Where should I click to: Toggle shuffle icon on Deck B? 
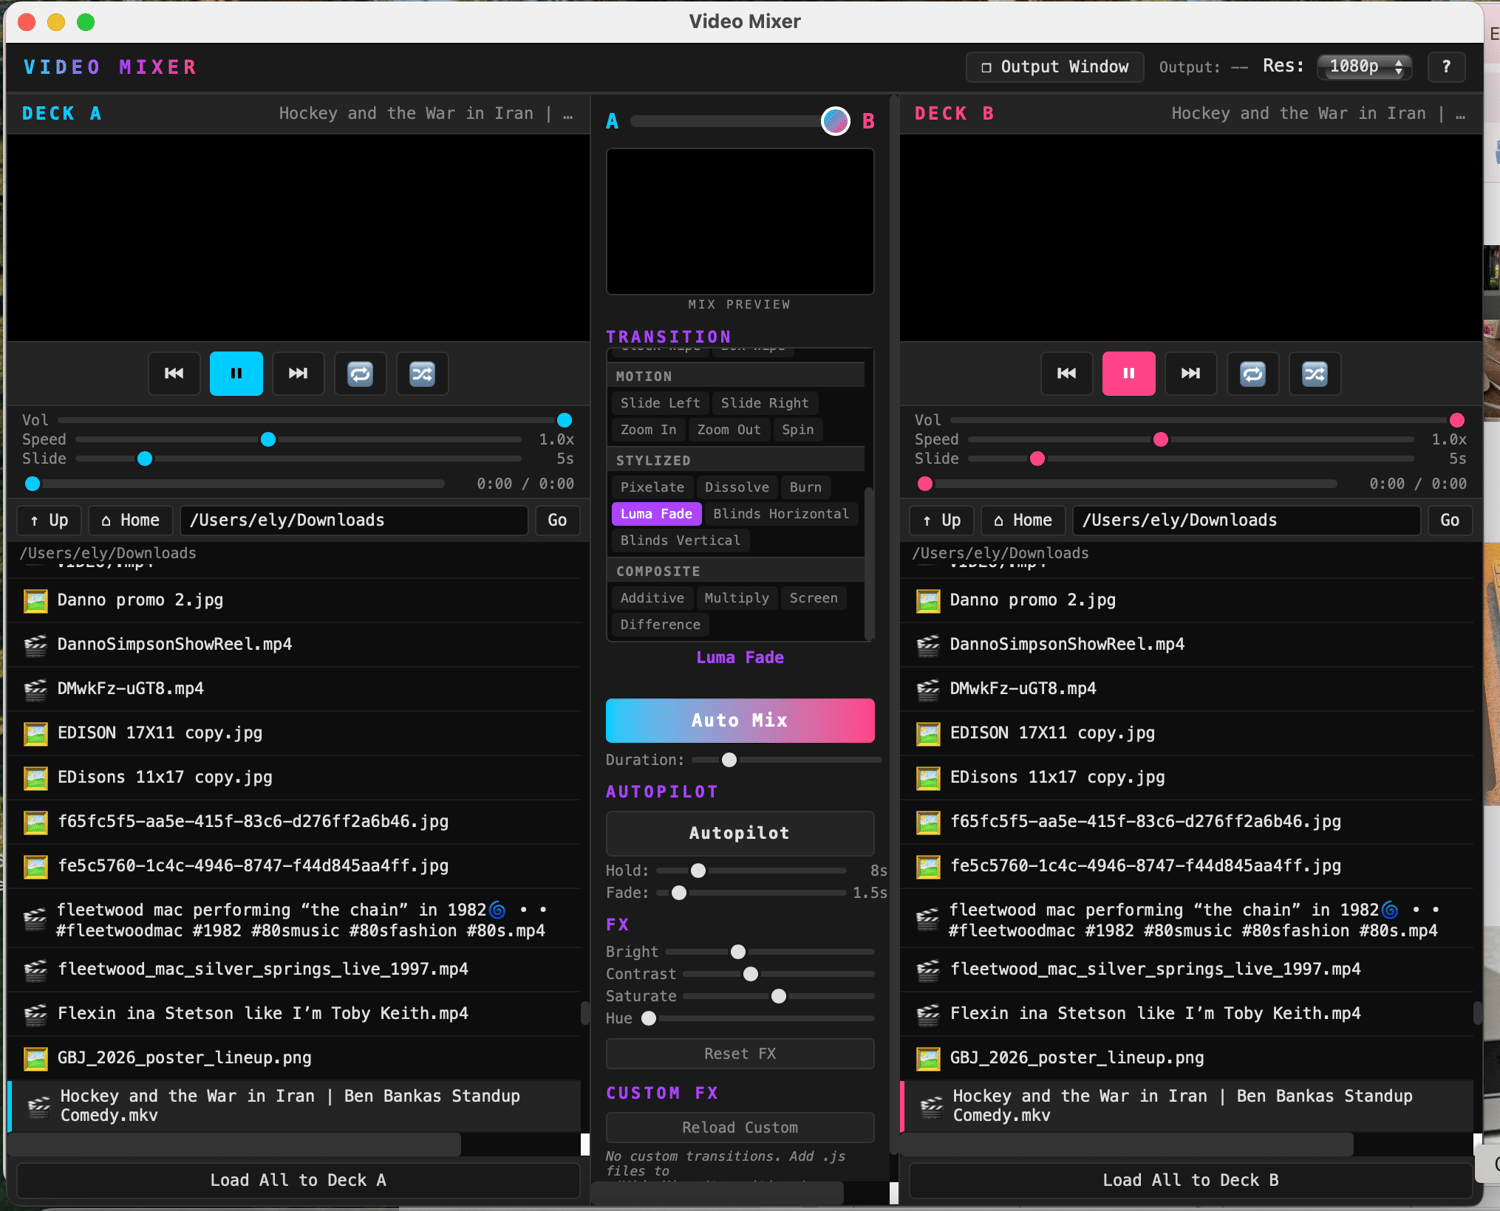[1315, 373]
